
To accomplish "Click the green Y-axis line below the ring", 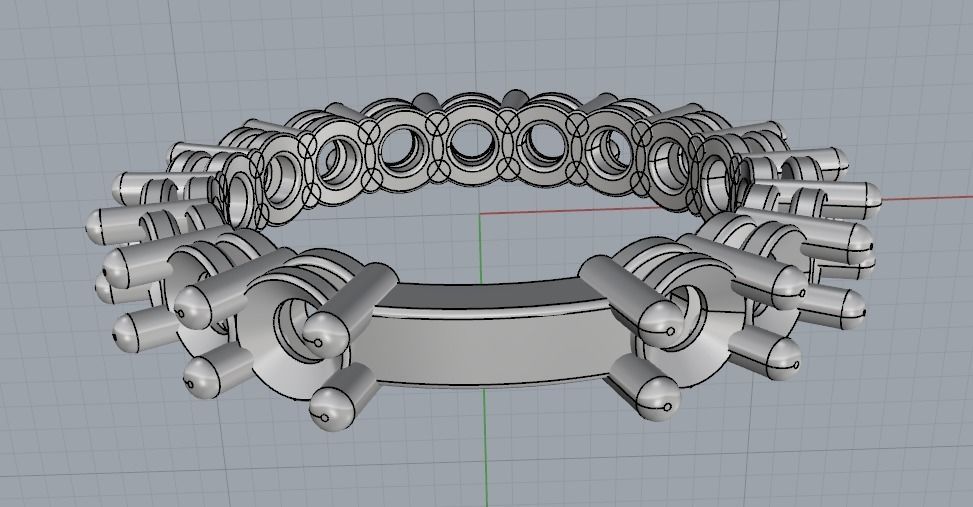I will pos(485,447).
